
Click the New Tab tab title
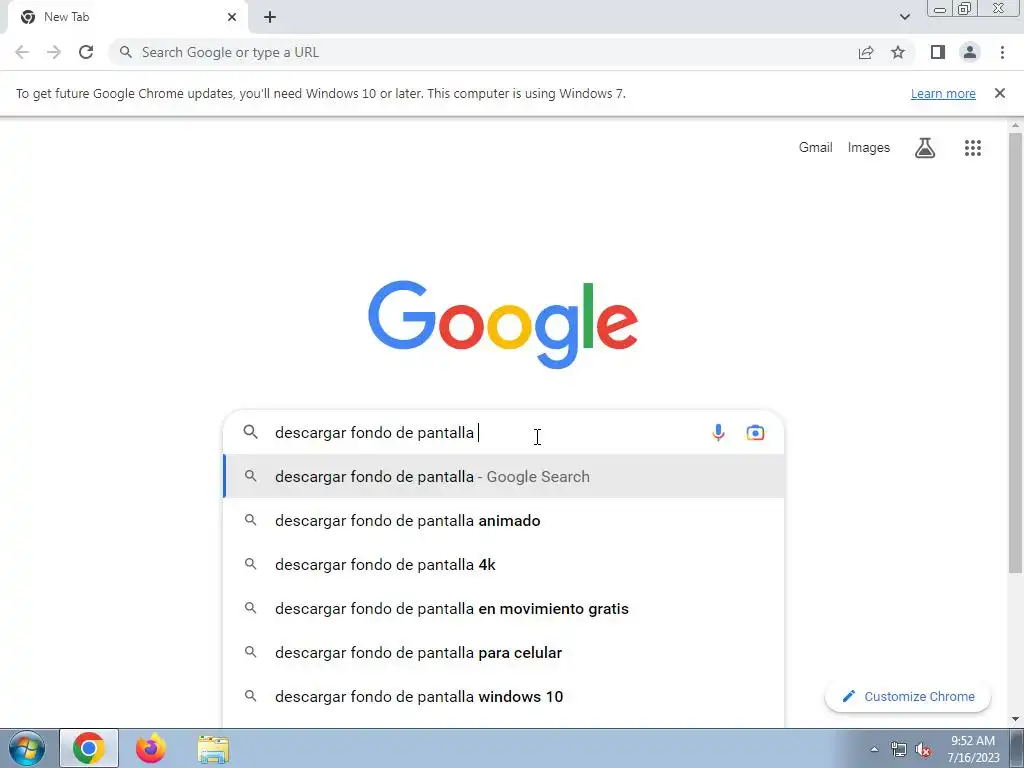[x=67, y=17]
